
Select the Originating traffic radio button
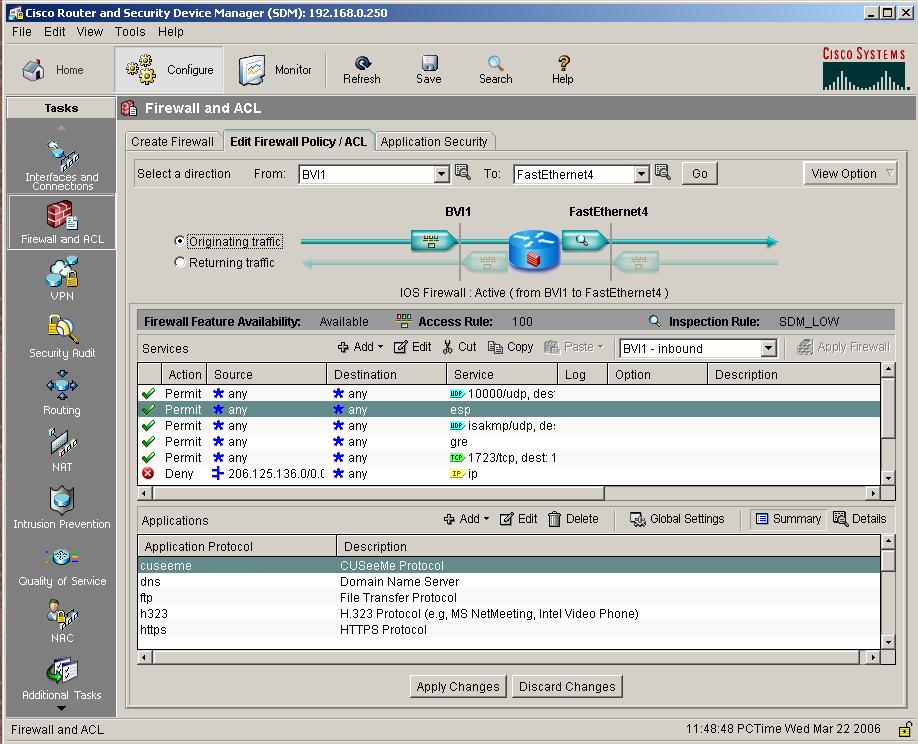(180, 242)
